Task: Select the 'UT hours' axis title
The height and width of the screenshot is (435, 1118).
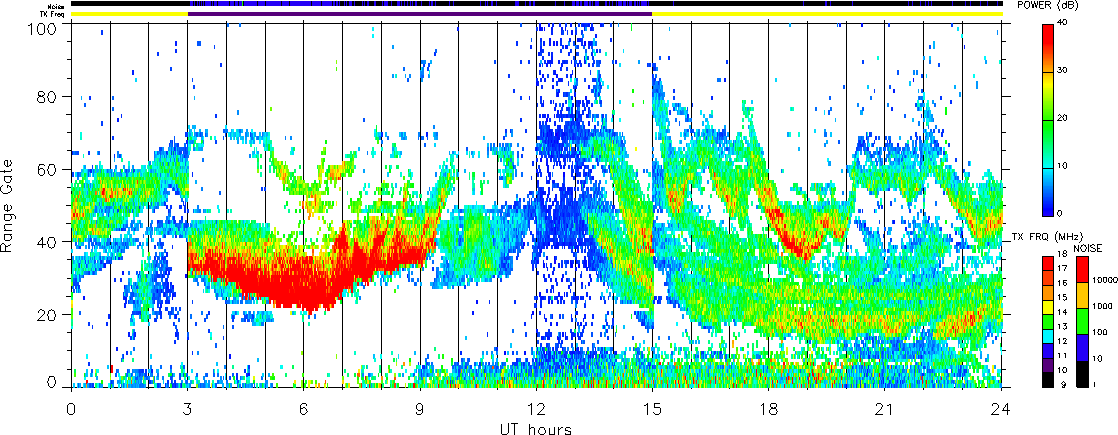Action: pos(535,428)
